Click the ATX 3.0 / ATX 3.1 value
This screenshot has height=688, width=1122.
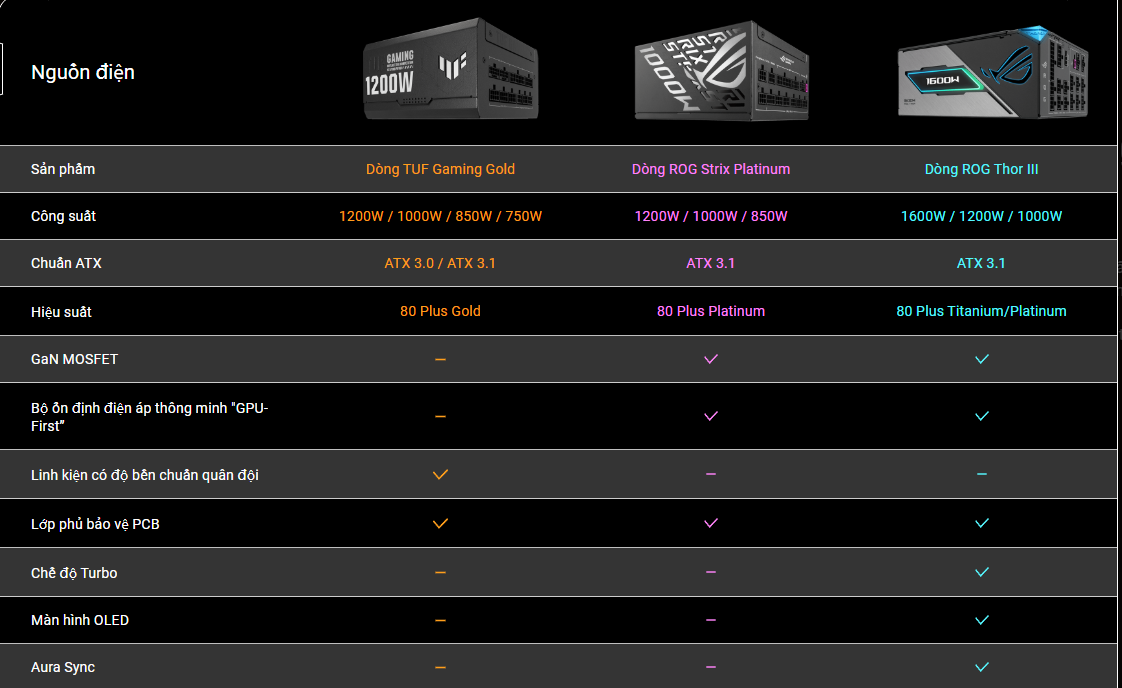tap(440, 263)
